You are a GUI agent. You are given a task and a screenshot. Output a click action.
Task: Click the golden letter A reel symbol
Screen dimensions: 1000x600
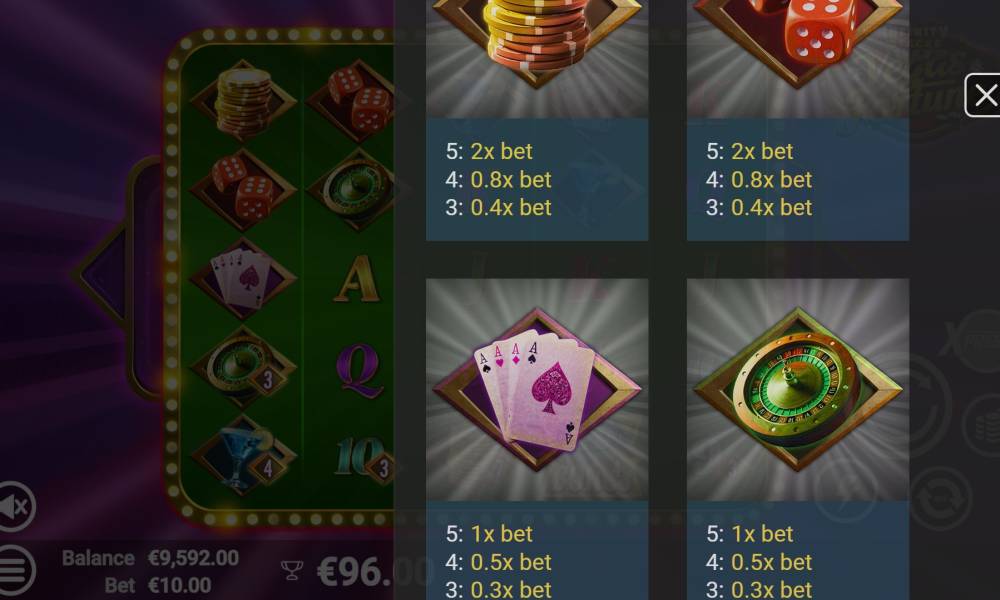(x=357, y=279)
